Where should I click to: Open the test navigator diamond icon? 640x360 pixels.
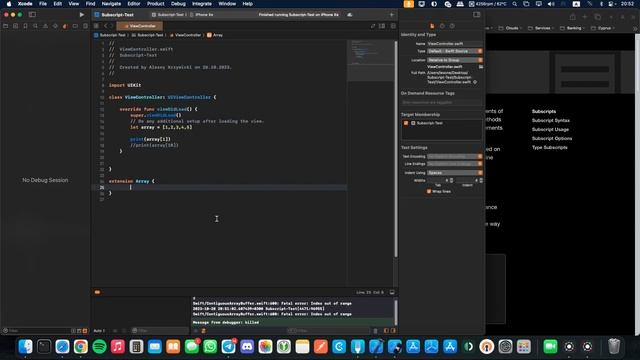[55, 26]
